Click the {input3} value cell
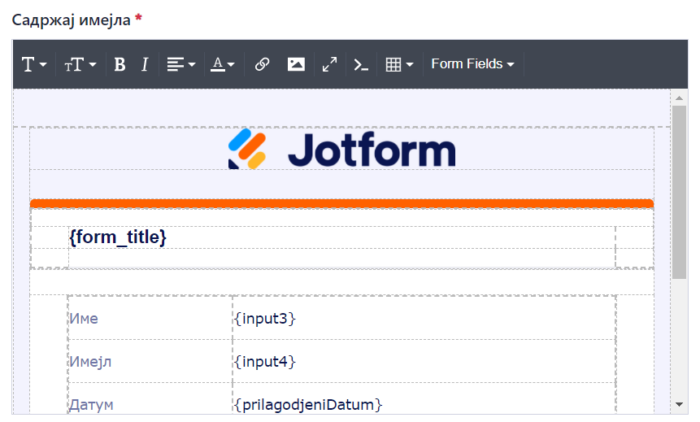The width and height of the screenshot is (700, 422). click(424, 318)
